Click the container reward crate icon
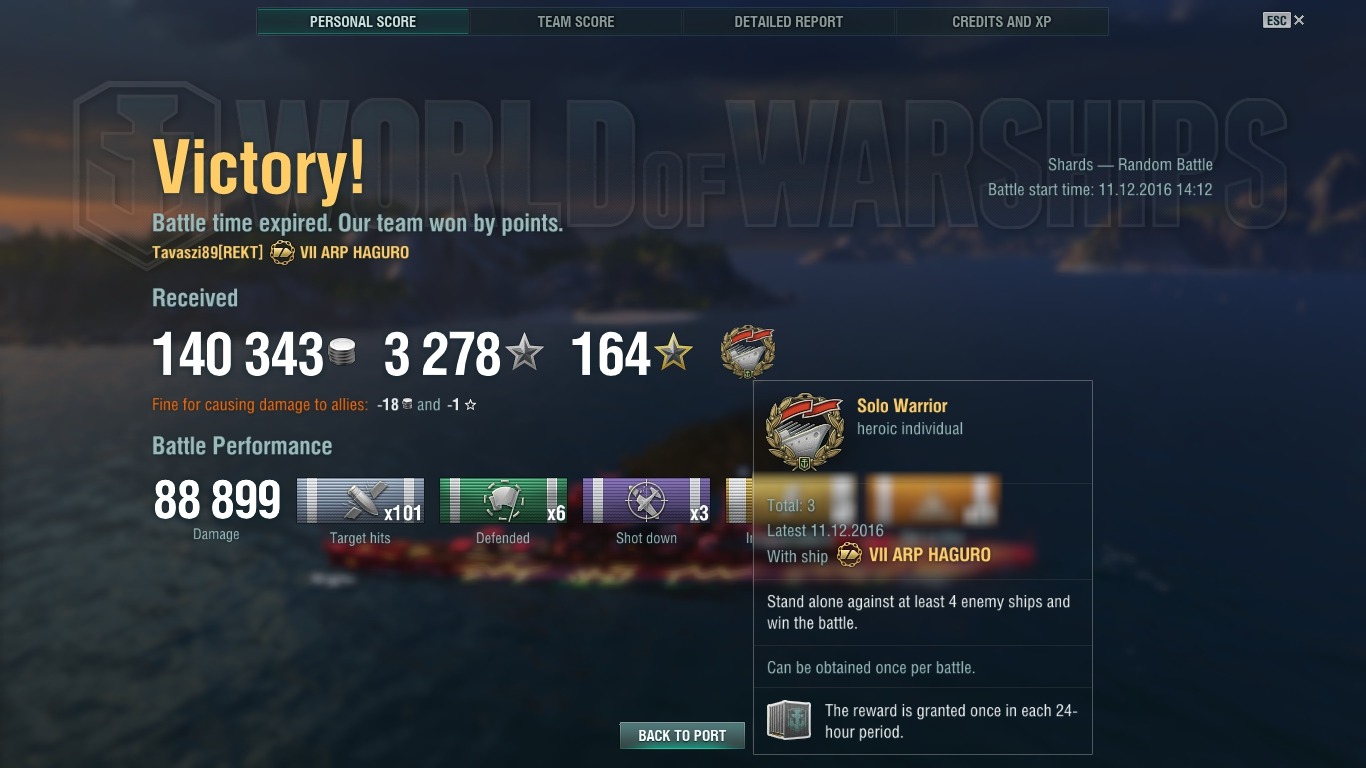1366x768 pixels. pyautogui.click(x=789, y=720)
